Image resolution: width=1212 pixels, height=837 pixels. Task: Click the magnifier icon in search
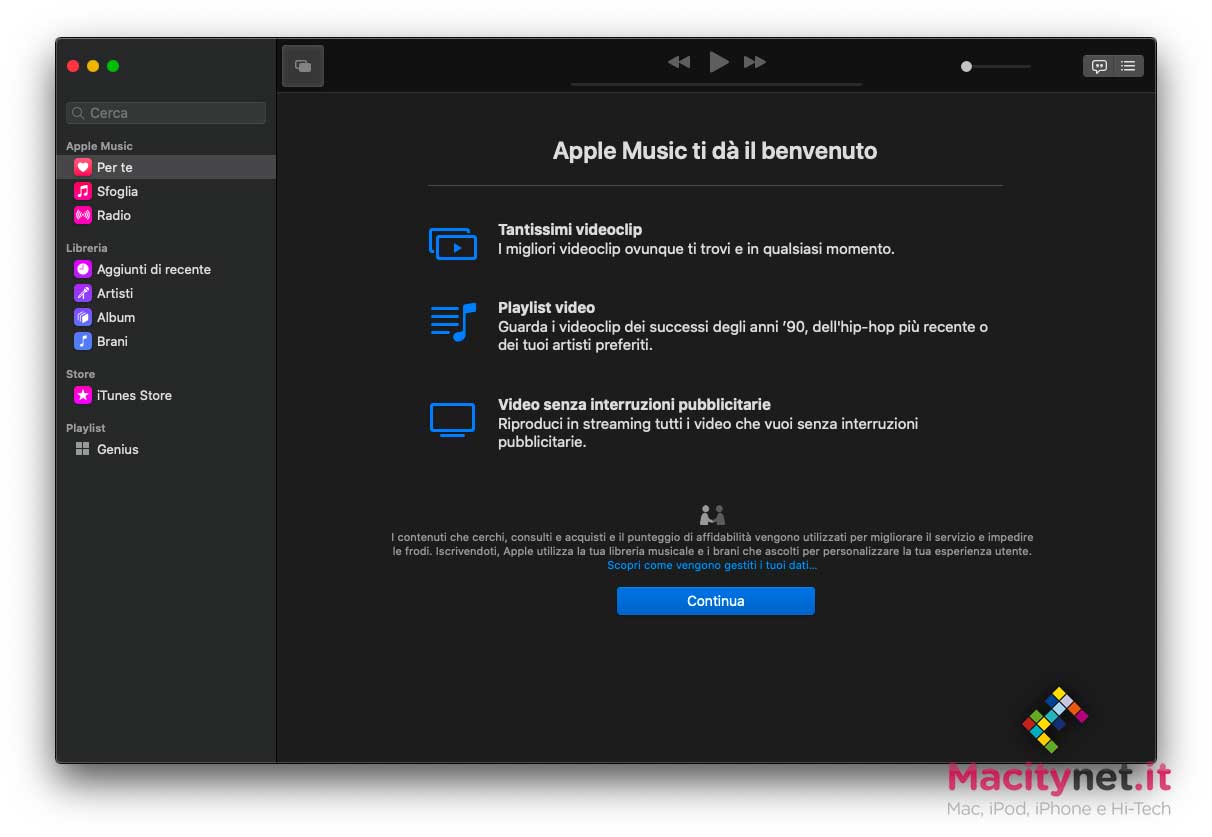click(x=79, y=113)
